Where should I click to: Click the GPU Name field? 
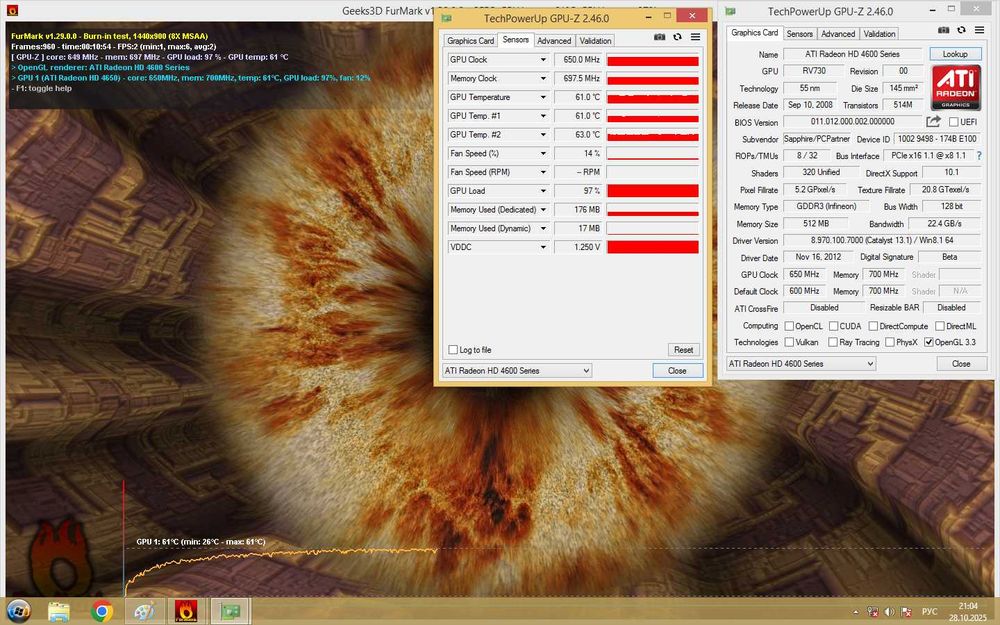pos(853,54)
